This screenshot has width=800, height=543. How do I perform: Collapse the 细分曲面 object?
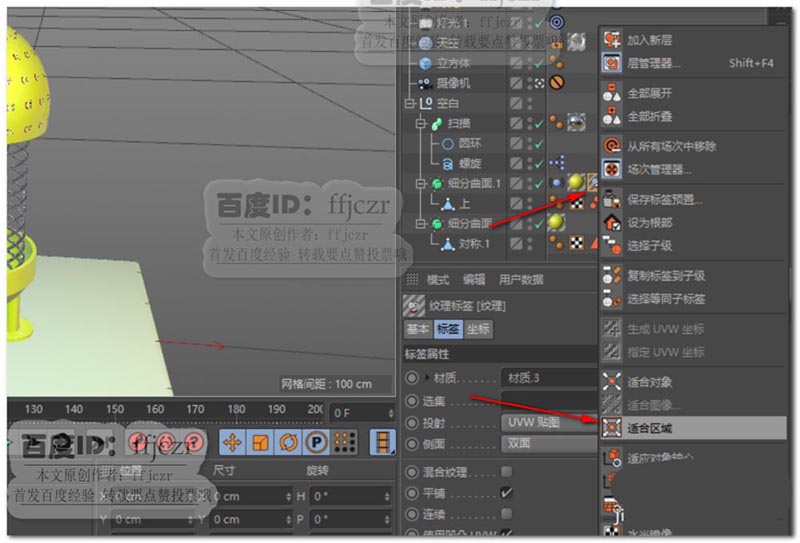click(x=420, y=224)
